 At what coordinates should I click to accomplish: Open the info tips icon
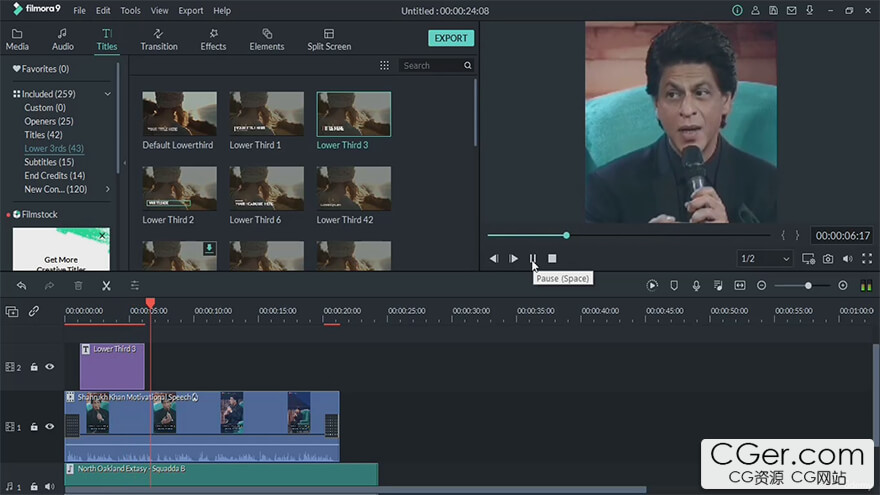pyautogui.click(x=737, y=11)
